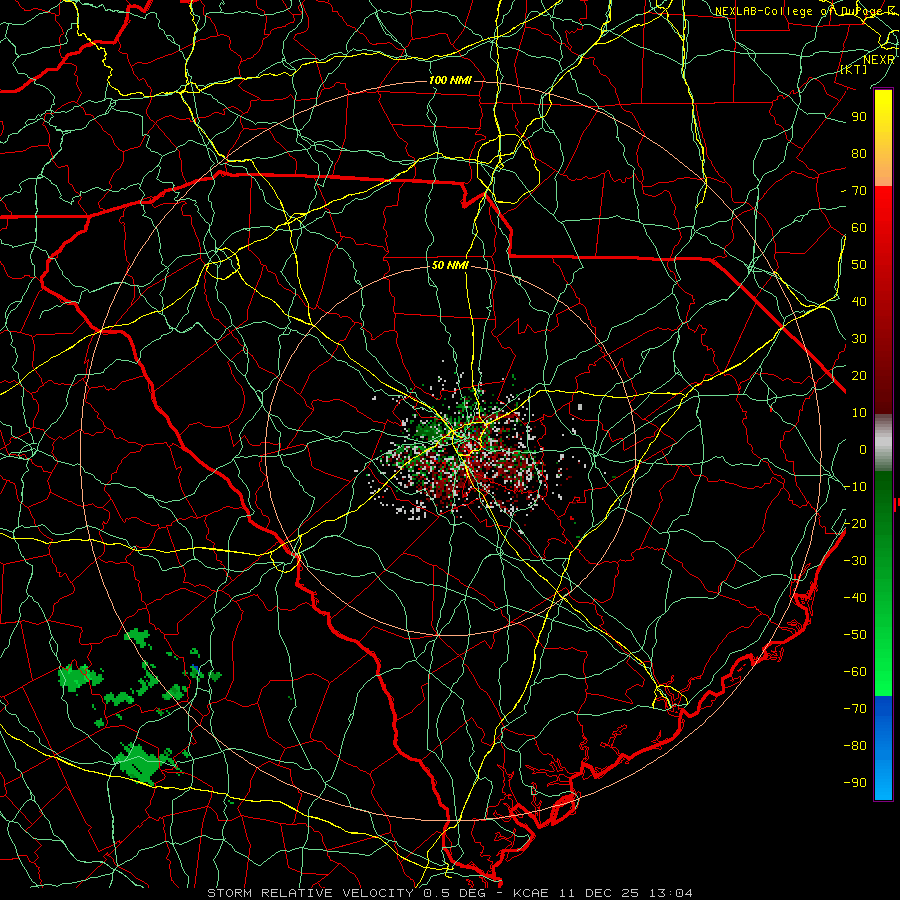Click the '-50' value on velocity scale
Viewport: 900px width, 900px height.
[x=855, y=634]
